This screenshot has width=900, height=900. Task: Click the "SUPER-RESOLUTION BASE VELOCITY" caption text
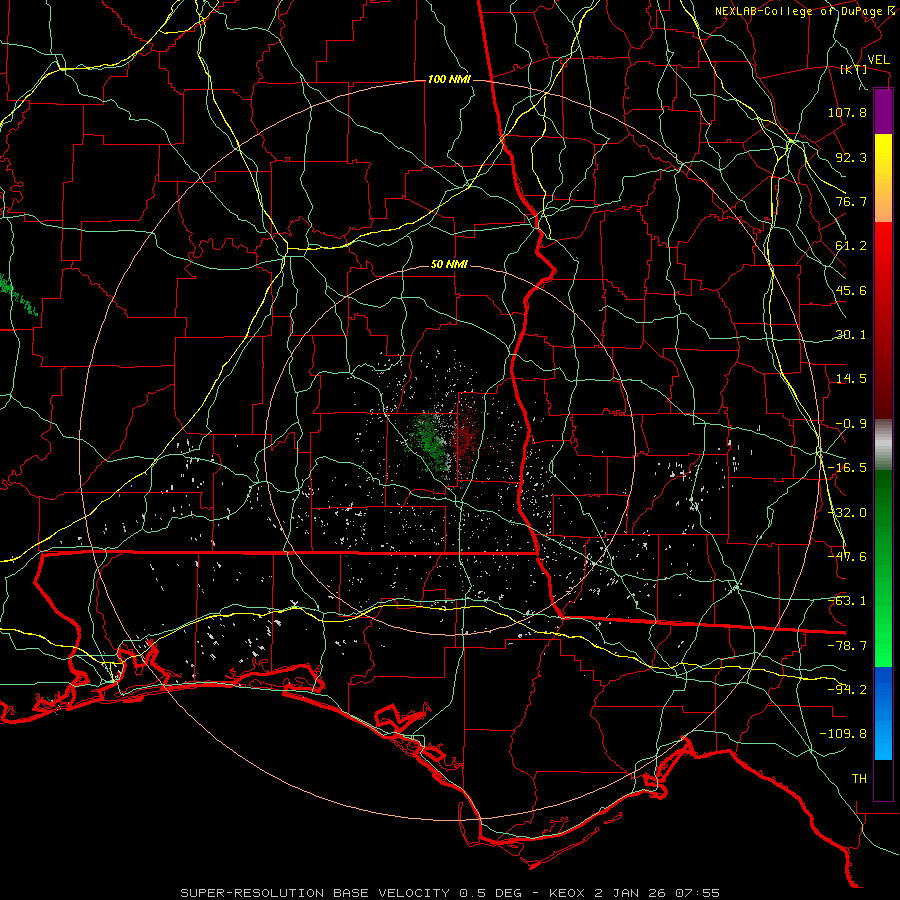pos(315,893)
